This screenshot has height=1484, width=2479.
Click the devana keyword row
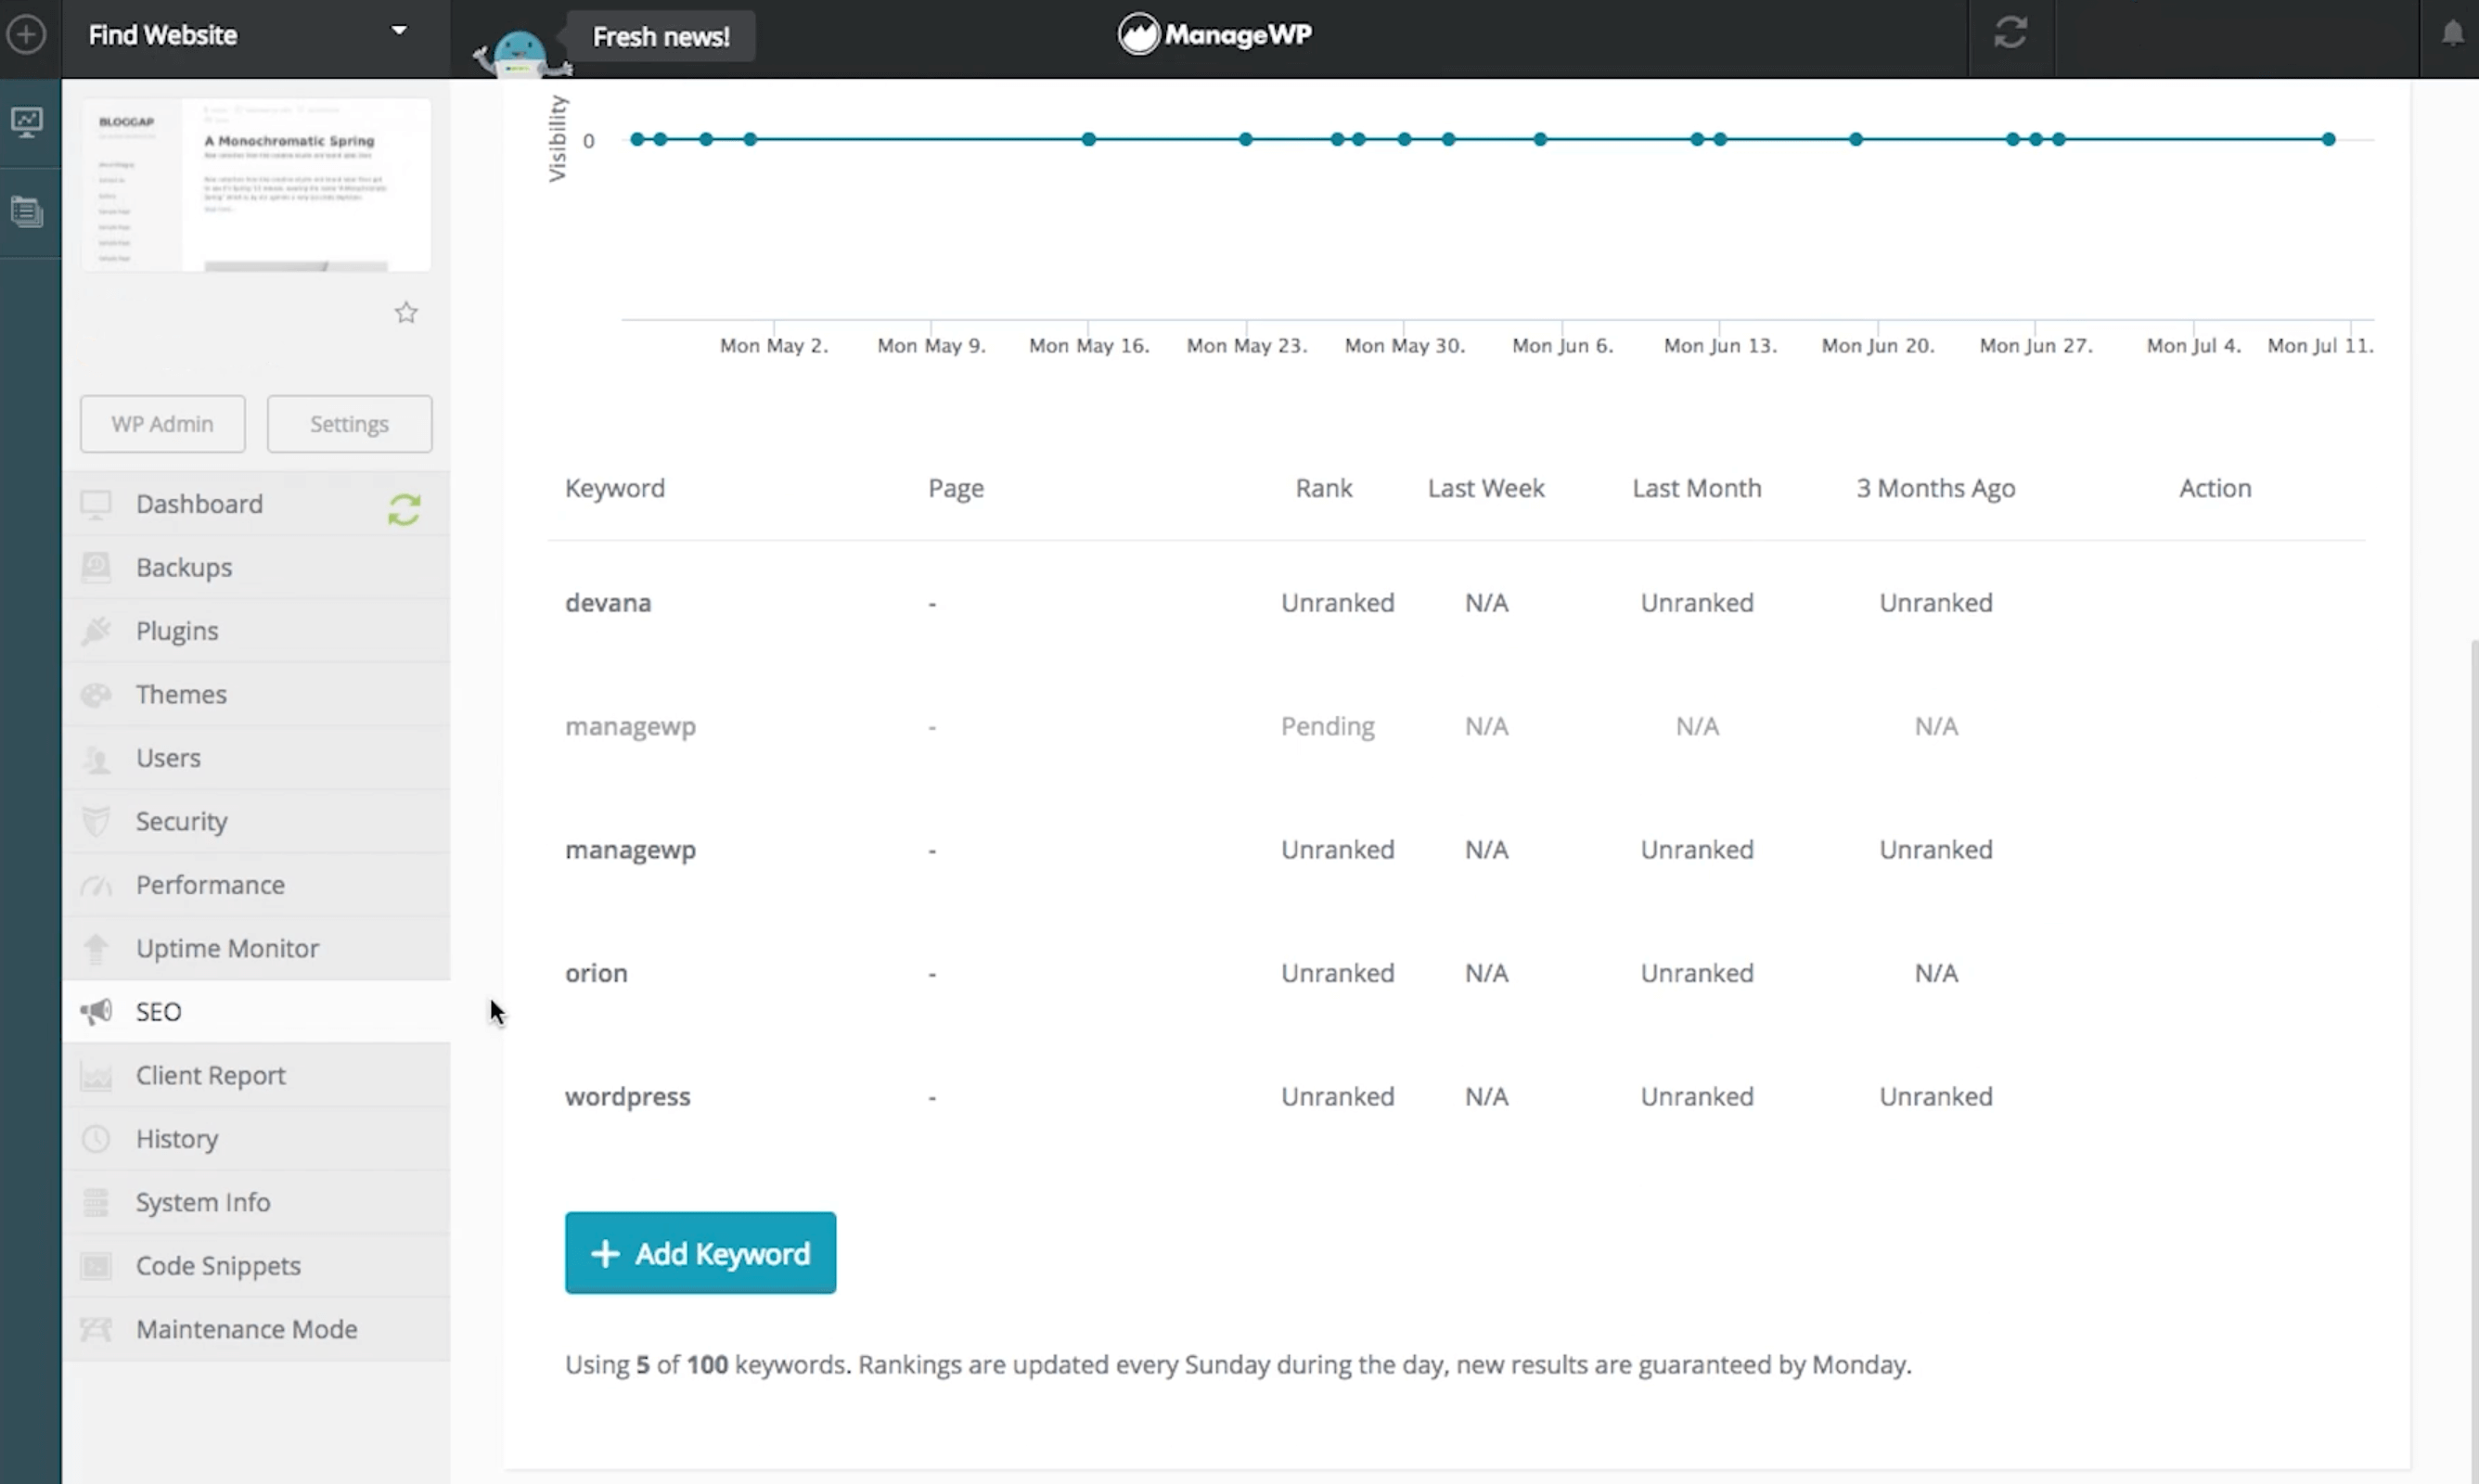pos(608,603)
